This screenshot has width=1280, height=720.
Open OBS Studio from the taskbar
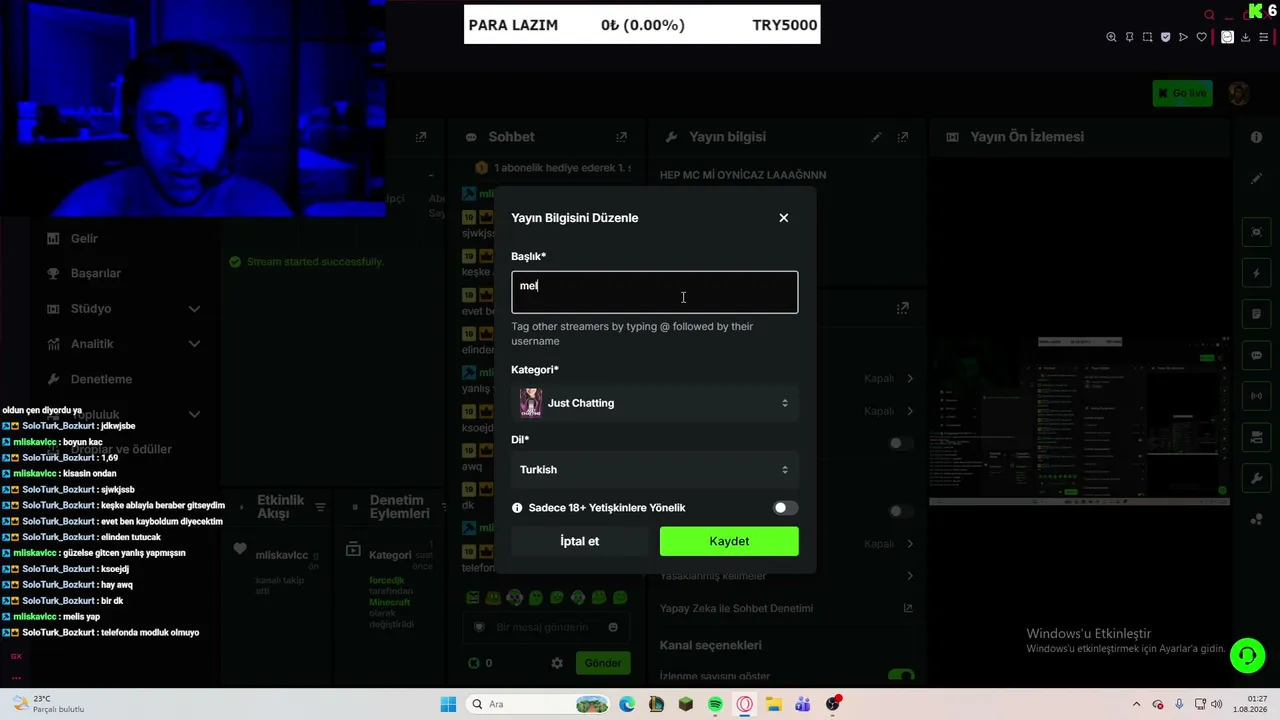point(833,704)
